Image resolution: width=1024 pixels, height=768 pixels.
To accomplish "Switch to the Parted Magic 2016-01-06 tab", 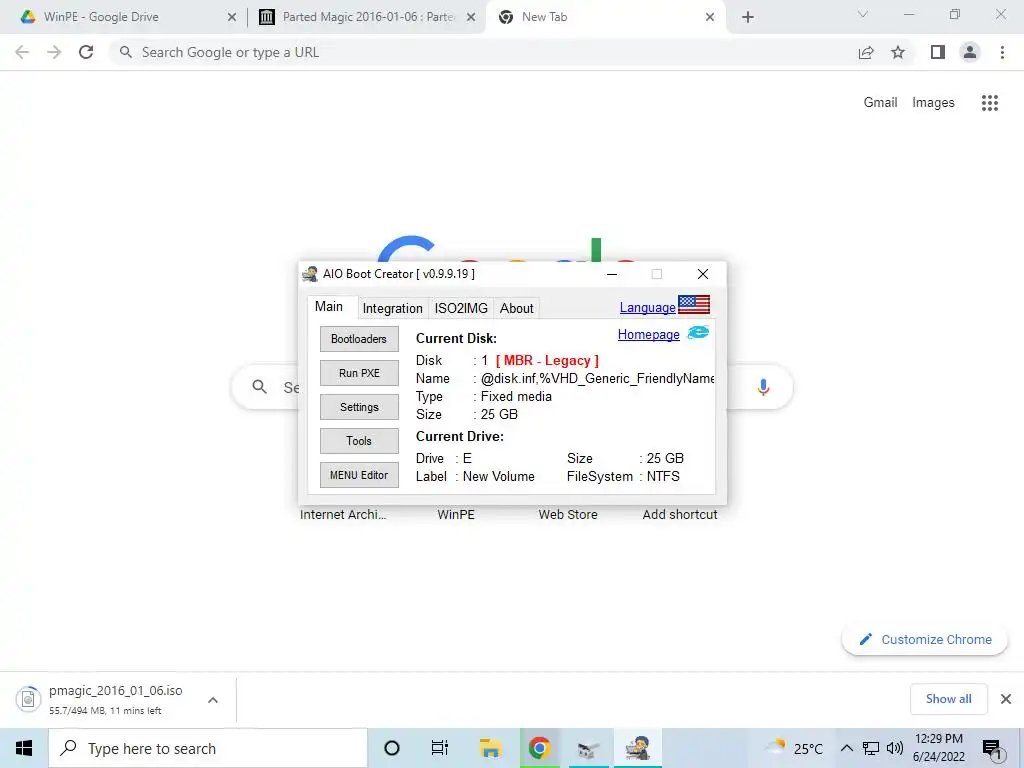I will (366, 17).
